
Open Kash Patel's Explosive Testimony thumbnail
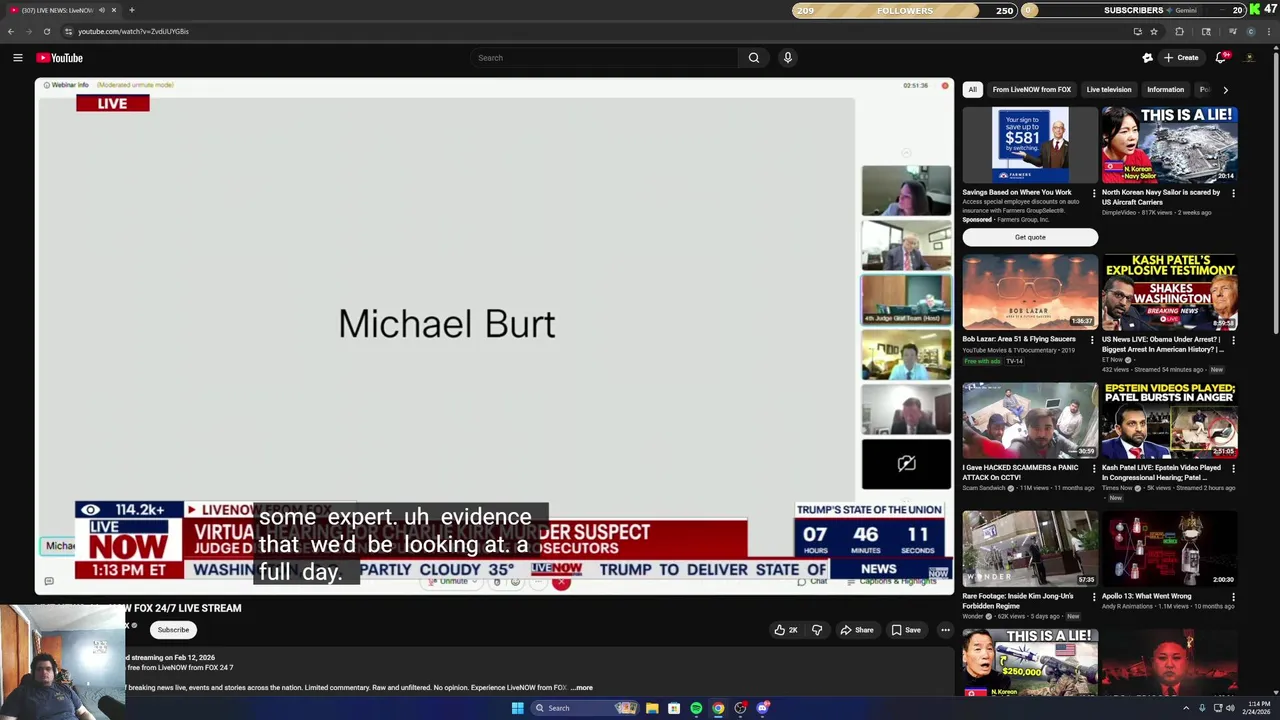tap(1170, 292)
